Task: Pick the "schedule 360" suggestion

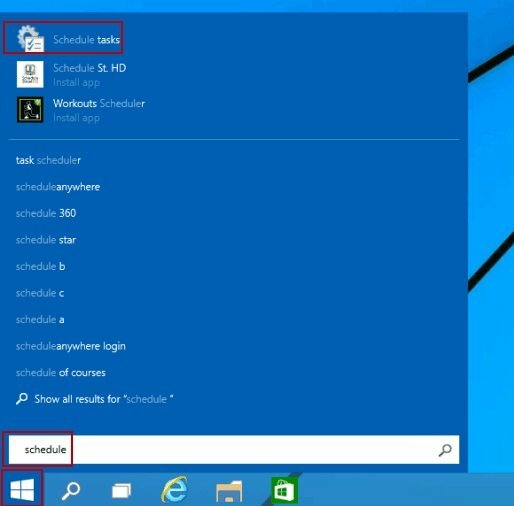Action: 46,213
